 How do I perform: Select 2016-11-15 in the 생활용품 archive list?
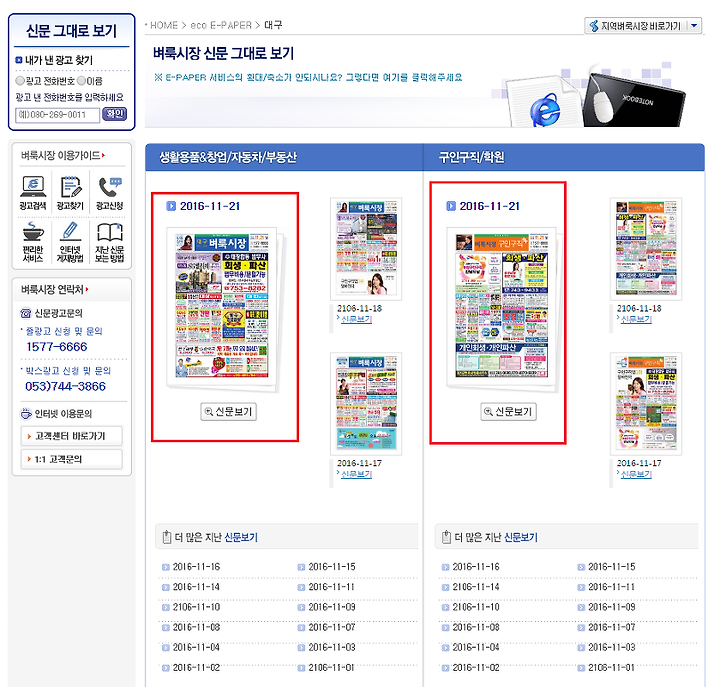(x=332, y=567)
